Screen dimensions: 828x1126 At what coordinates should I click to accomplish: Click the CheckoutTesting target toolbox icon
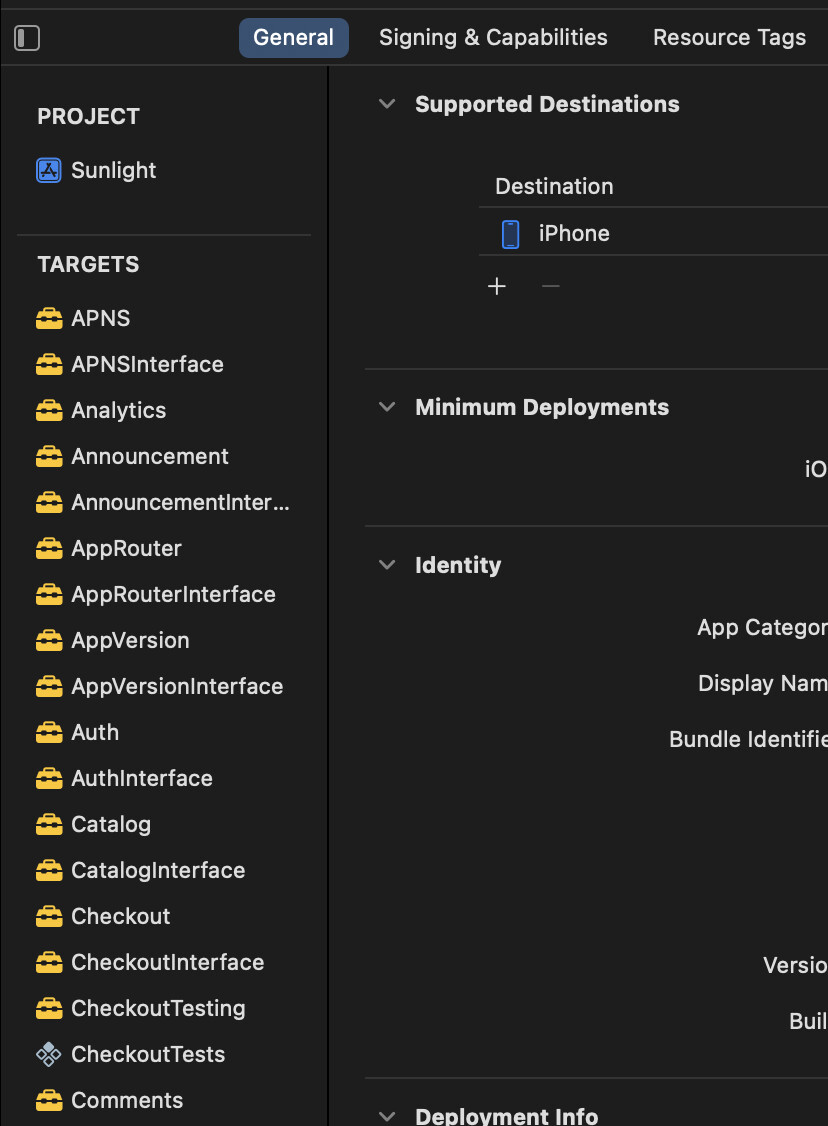coord(49,1008)
